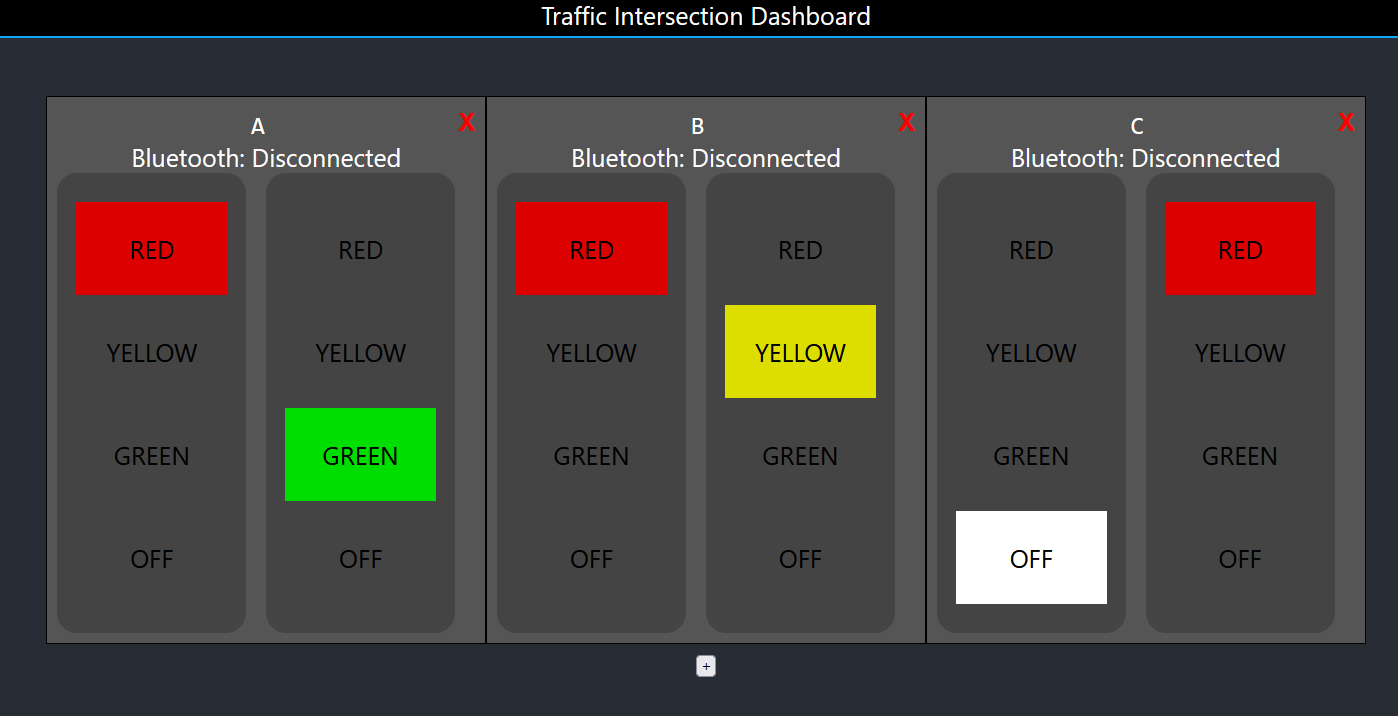Set intersection B's second light to GREEN
1398x716 pixels.
pos(800,456)
